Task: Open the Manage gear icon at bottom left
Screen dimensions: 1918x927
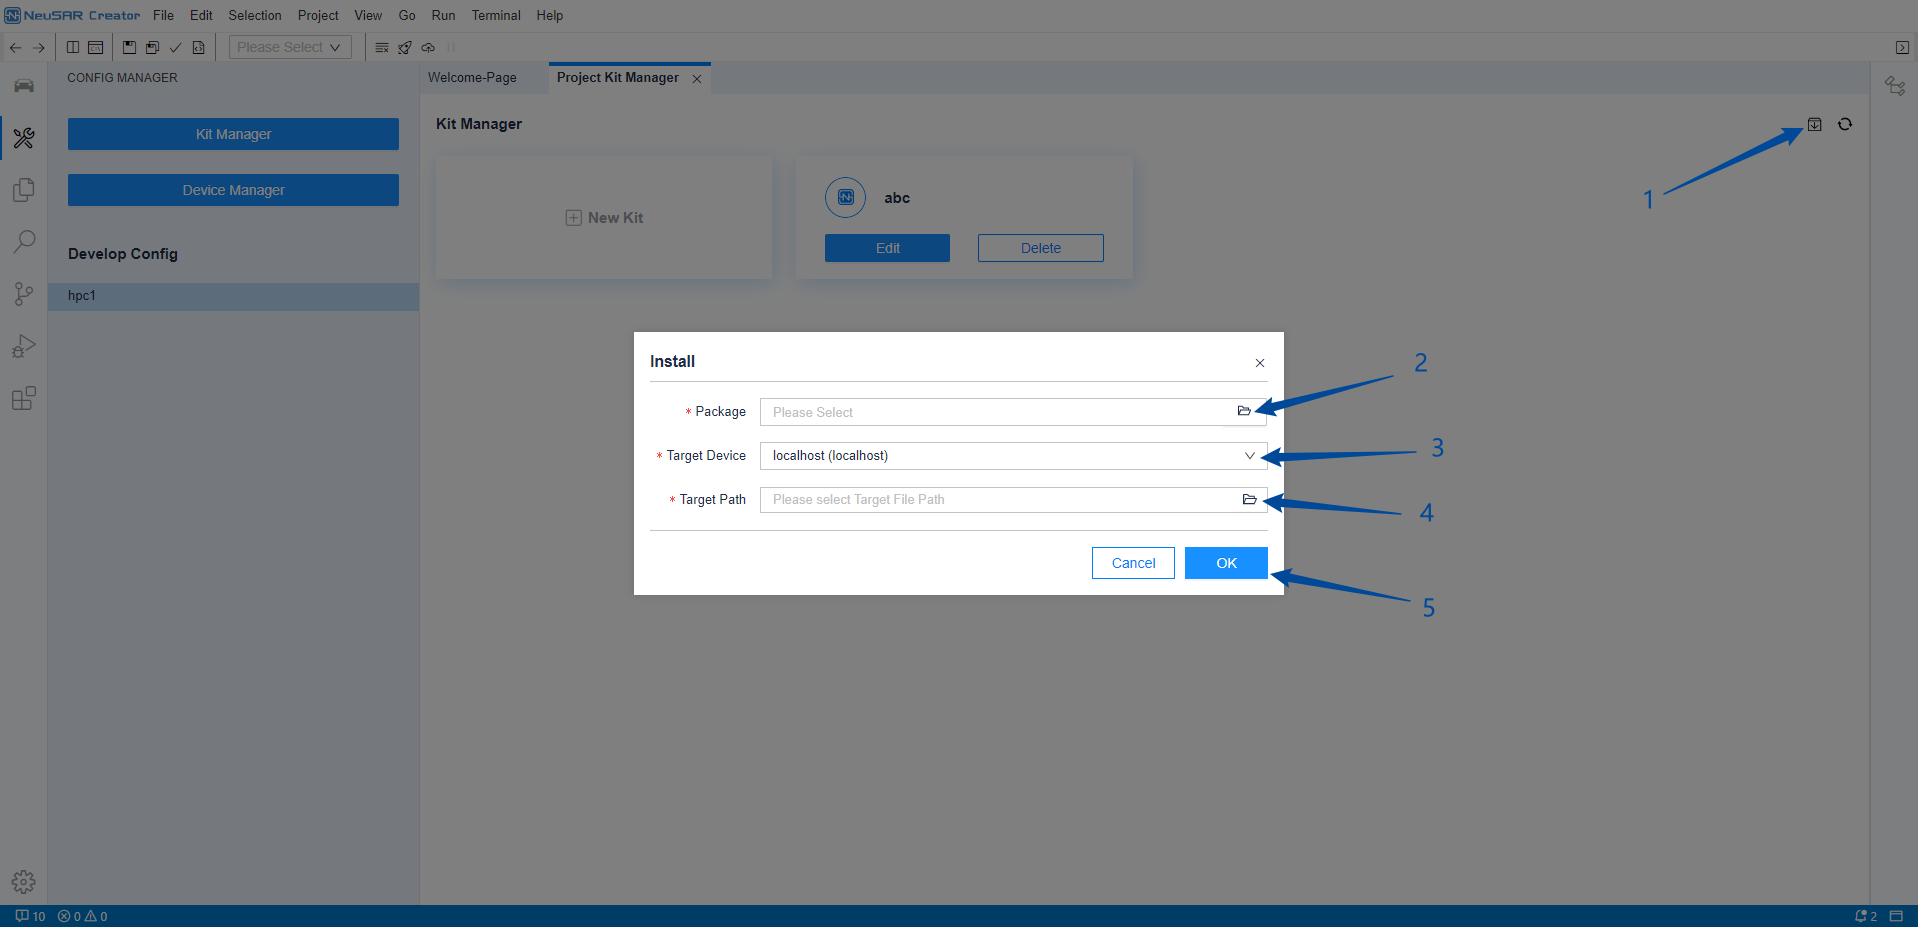Action: point(24,881)
